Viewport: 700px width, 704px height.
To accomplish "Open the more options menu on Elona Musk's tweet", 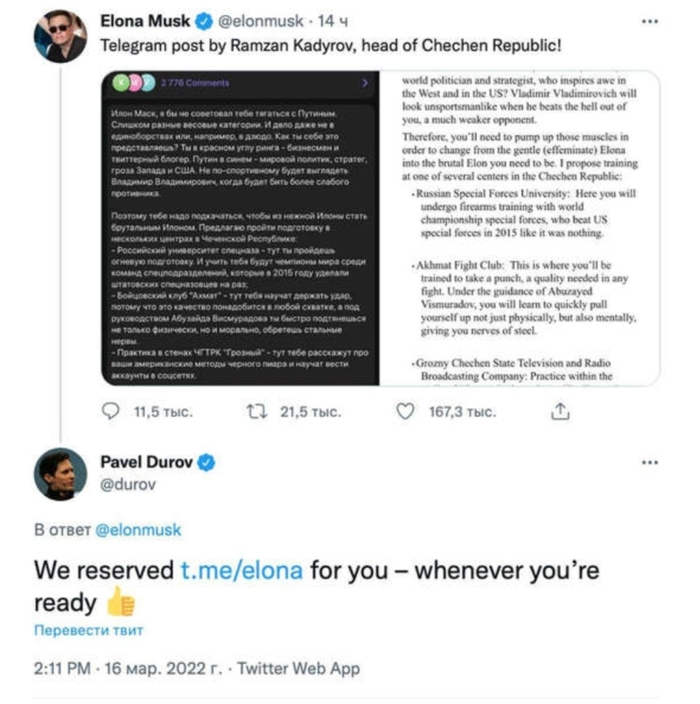I will pyautogui.click(x=651, y=22).
